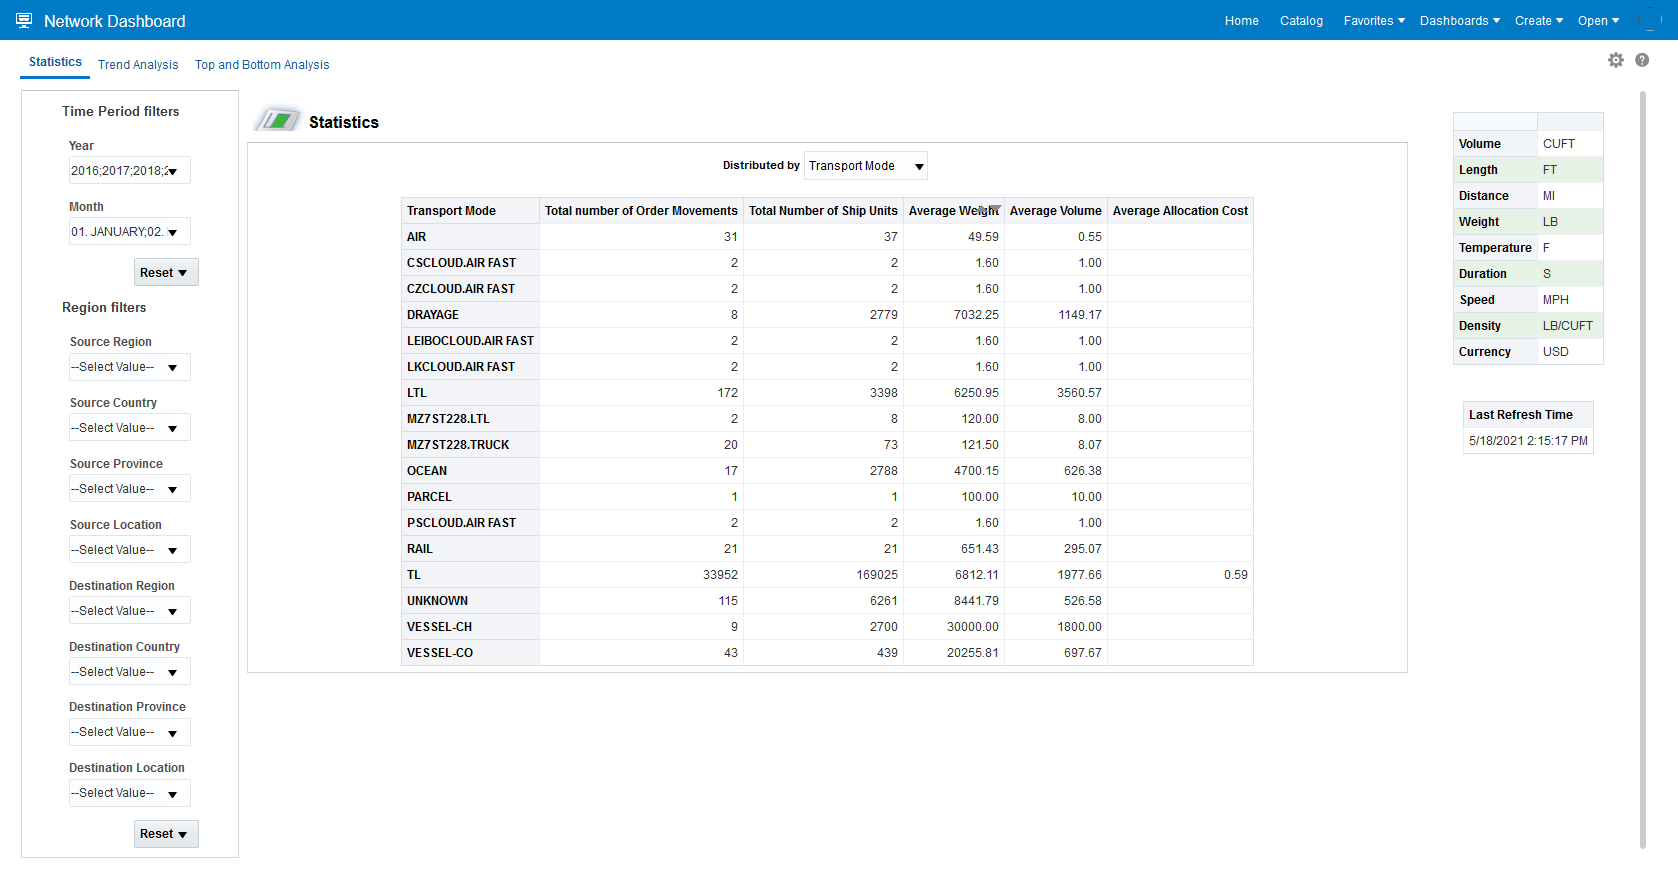Click sort arrows on Average Weight column
Viewport: 1678px width, 883px height.
(x=989, y=209)
